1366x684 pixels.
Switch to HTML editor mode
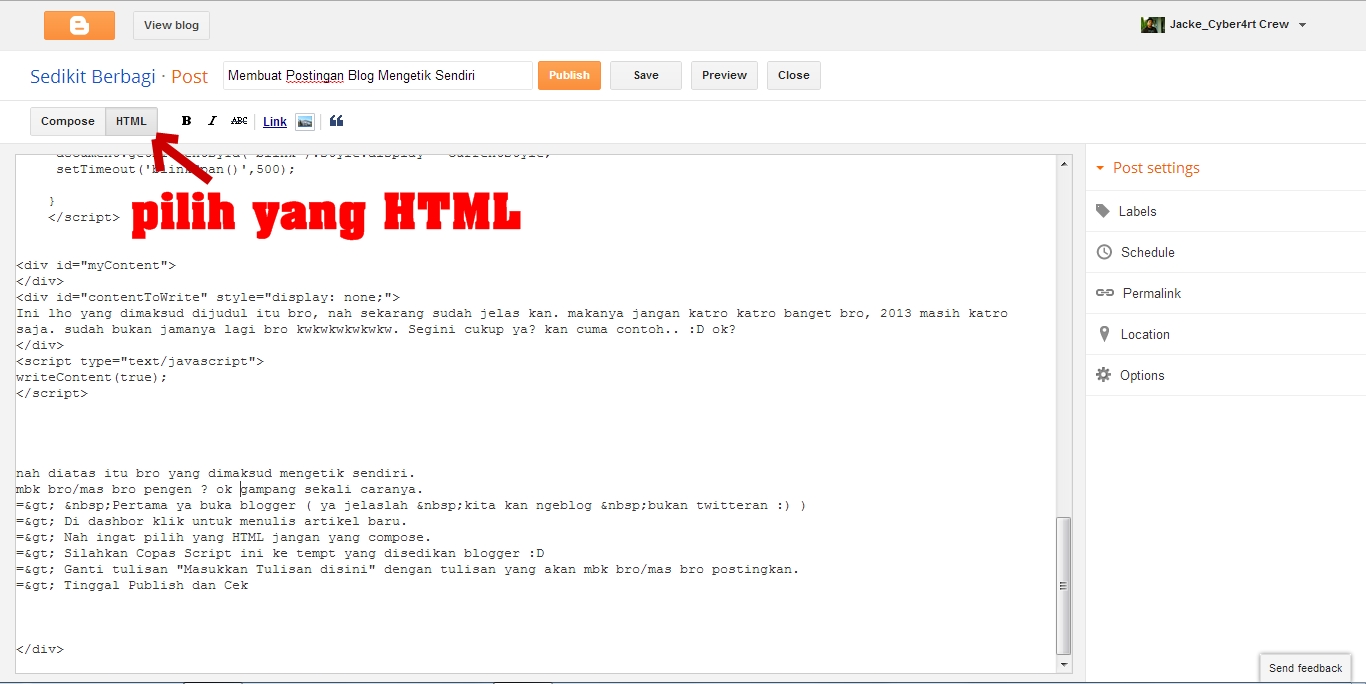click(x=131, y=121)
